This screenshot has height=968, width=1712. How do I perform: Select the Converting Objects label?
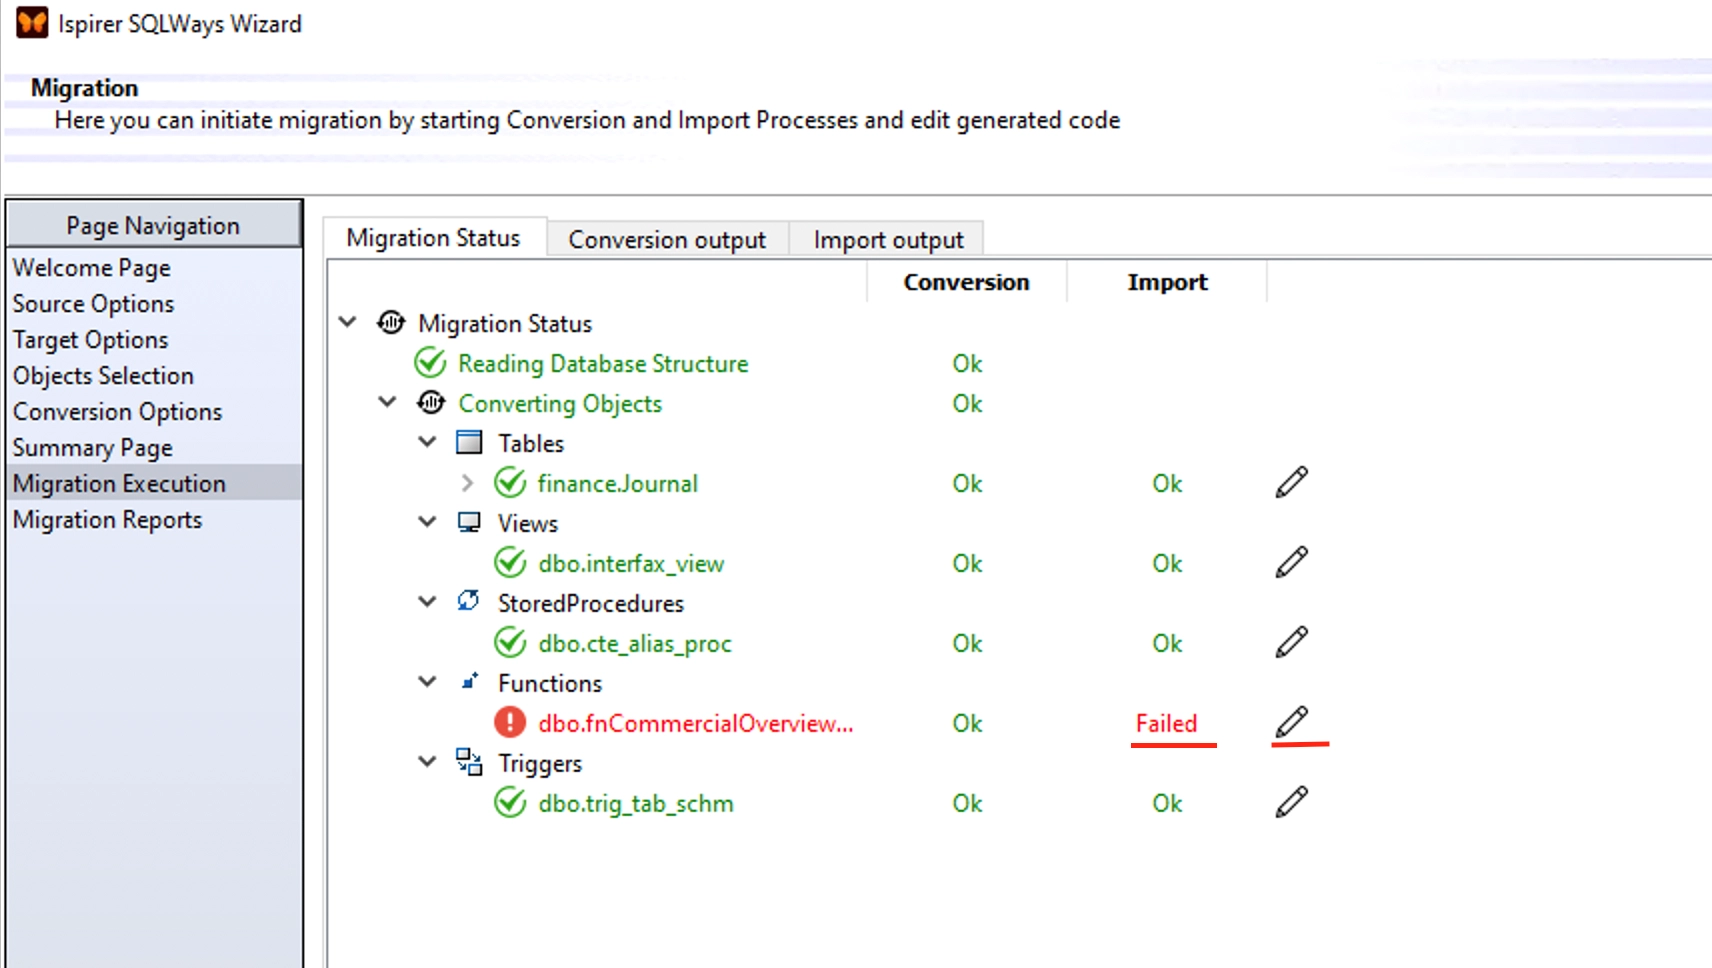coord(560,403)
